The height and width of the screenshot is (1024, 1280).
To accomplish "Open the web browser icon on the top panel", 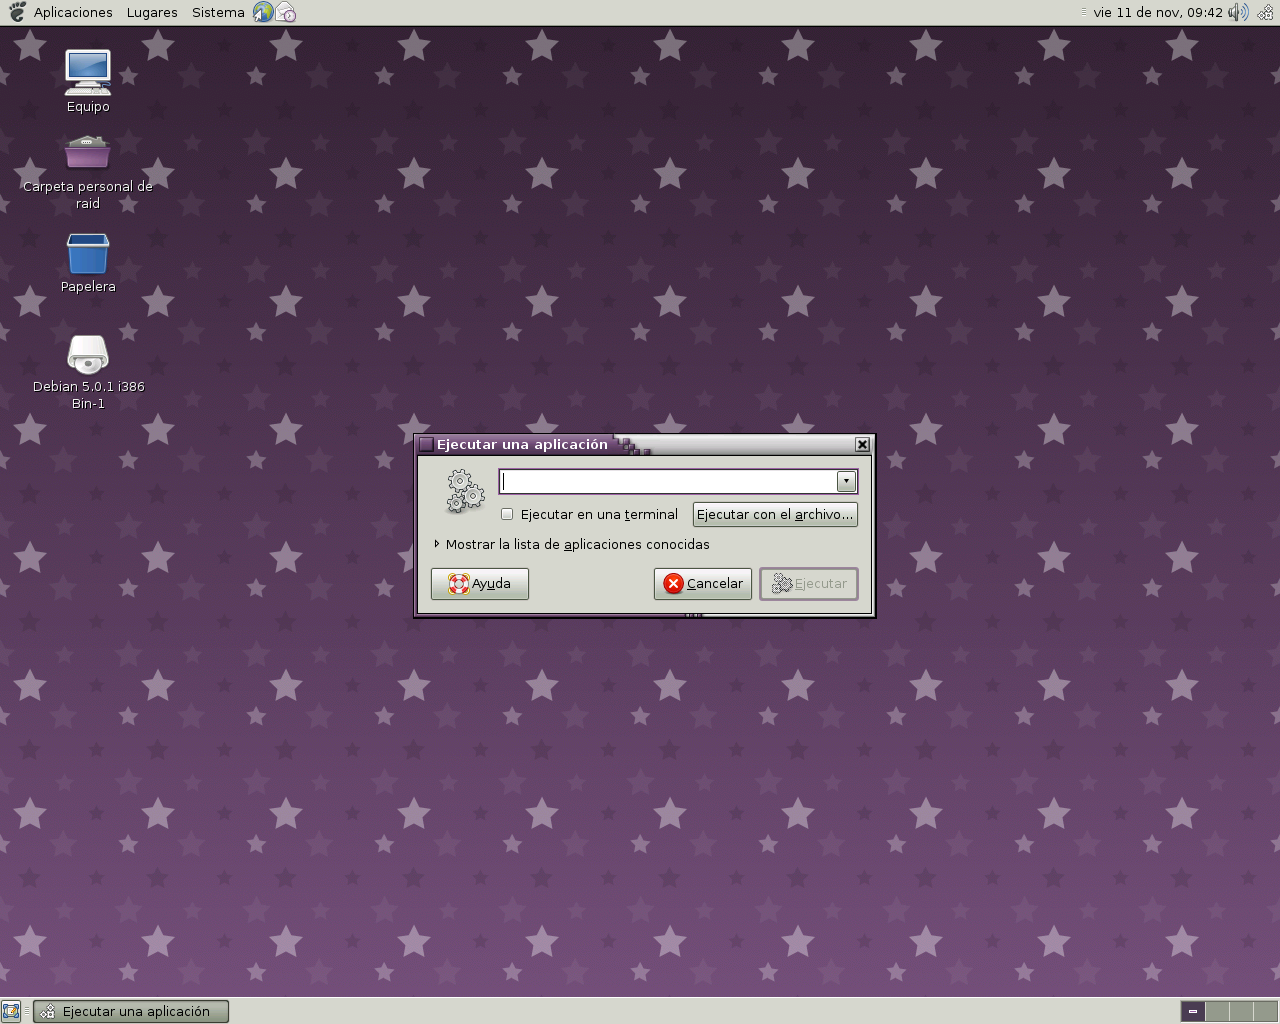I will [x=261, y=12].
